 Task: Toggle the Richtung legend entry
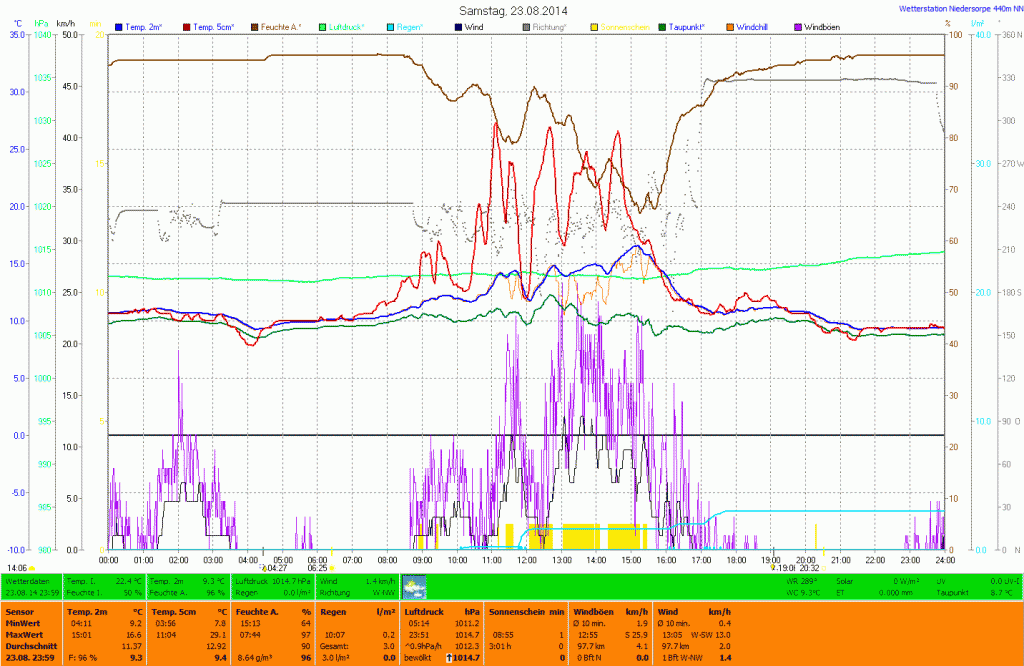[548, 26]
